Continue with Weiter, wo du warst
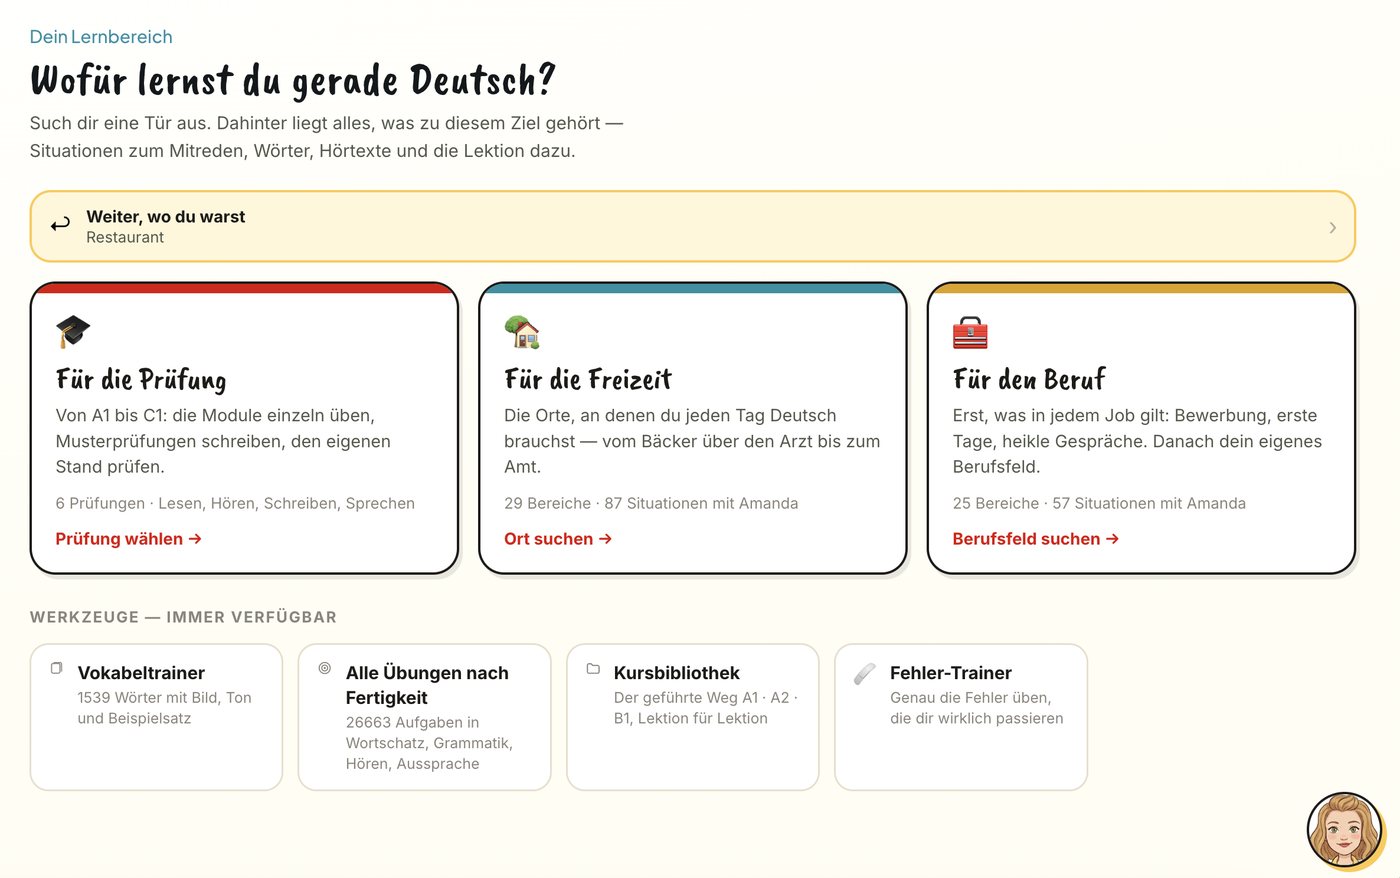Image resolution: width=1400 pixels, height=878 pixels. pos(692,227)
